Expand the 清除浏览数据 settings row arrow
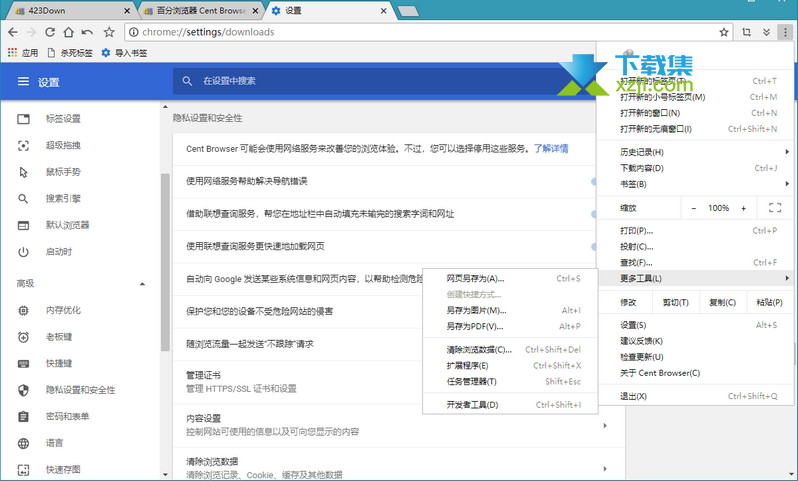This screenshot has width=798, height=481. pyautogui.click(x=605, y=468)
